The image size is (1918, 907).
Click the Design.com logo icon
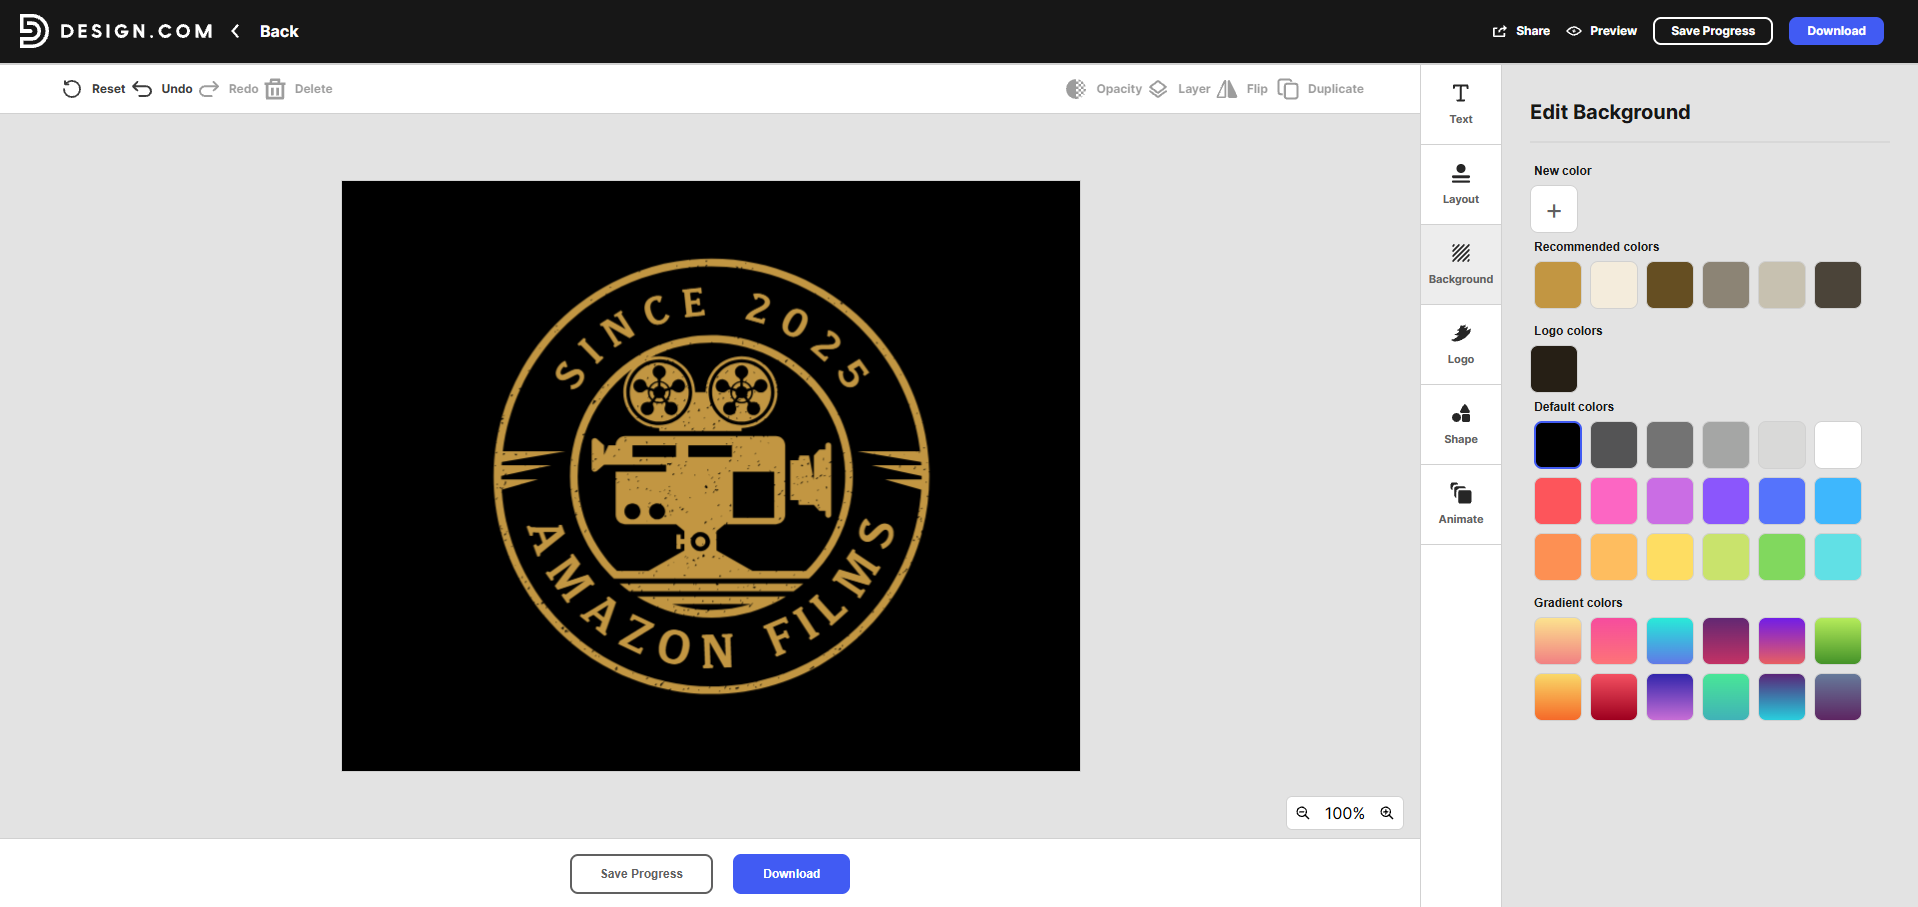(x=33, y=31)
